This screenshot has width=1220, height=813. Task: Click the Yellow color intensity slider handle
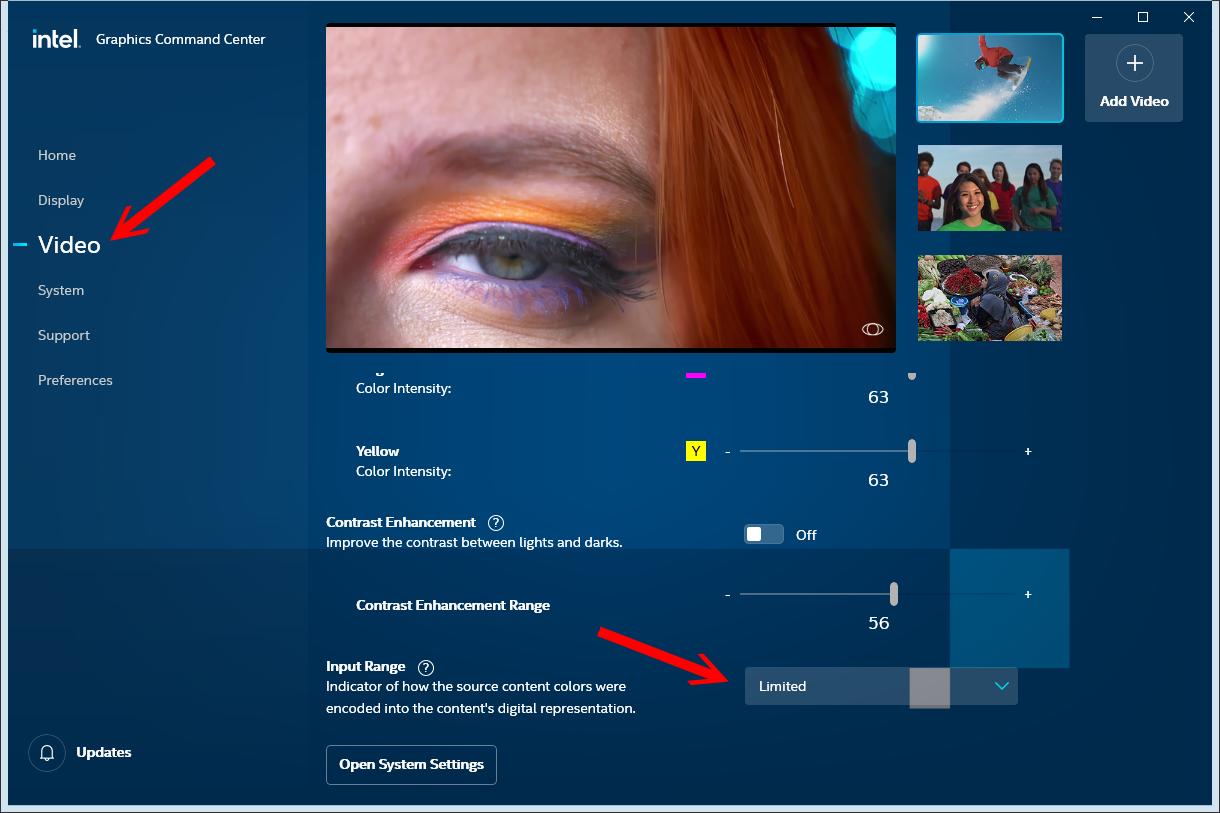tap(912, 451)
